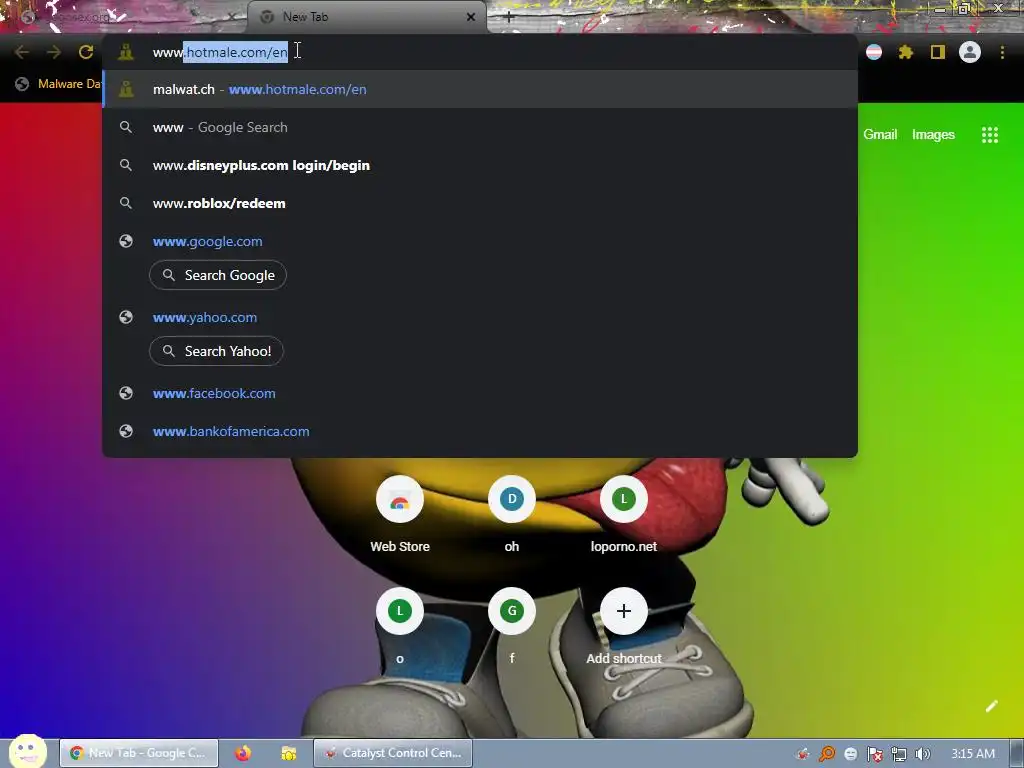Open the Action Center flag tray icon
The height and width of the screenshot is (768, 1024).
pyautogui.click(x=874, y=754)
